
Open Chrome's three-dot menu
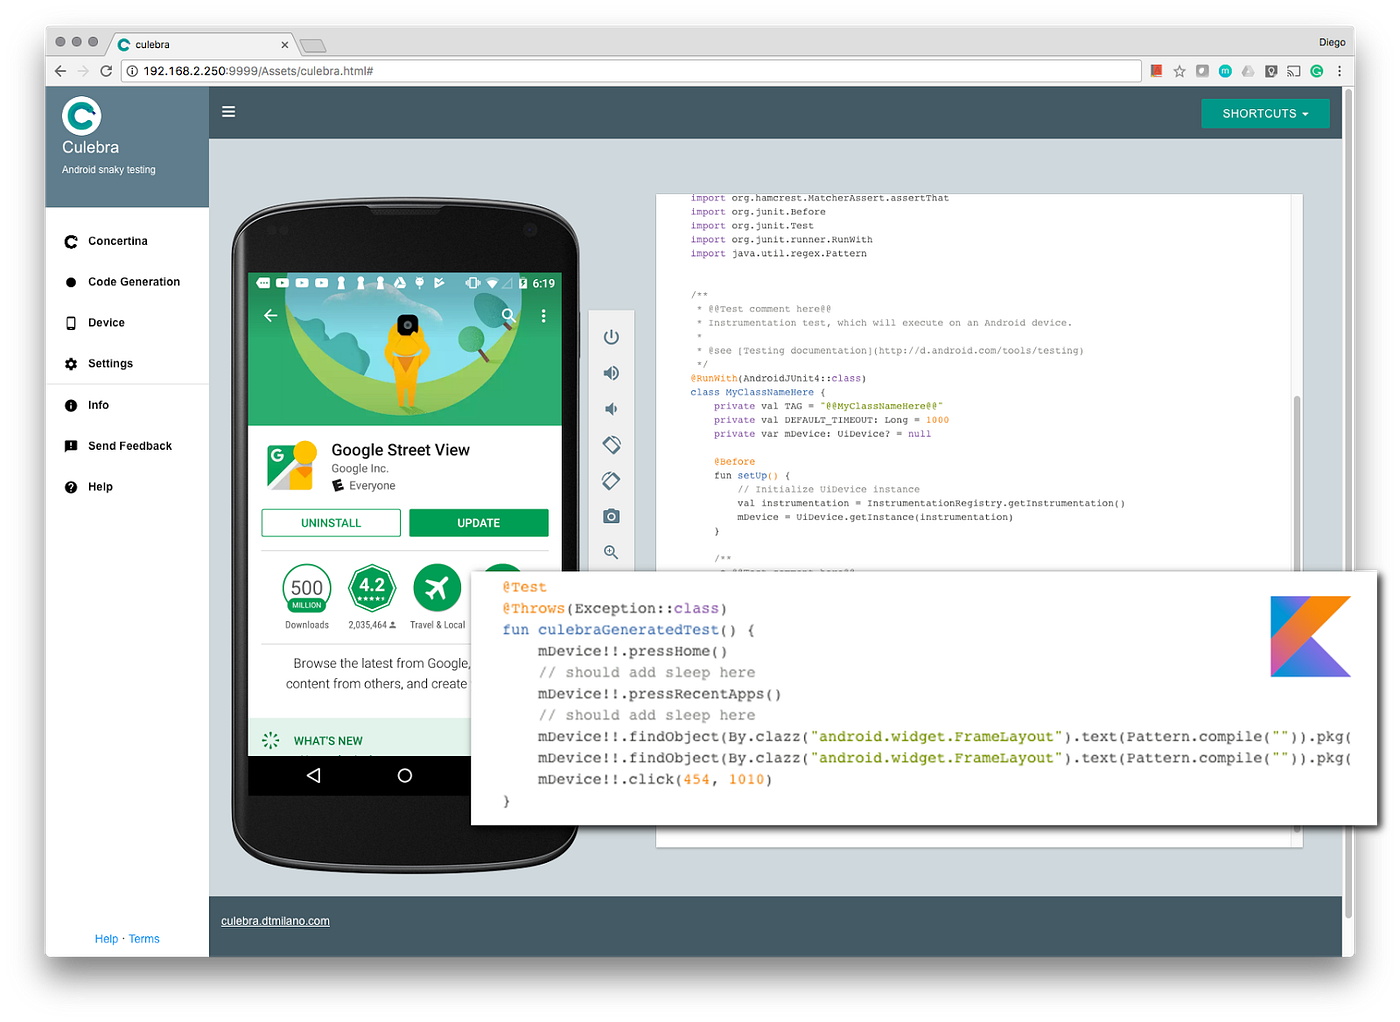1339,71
